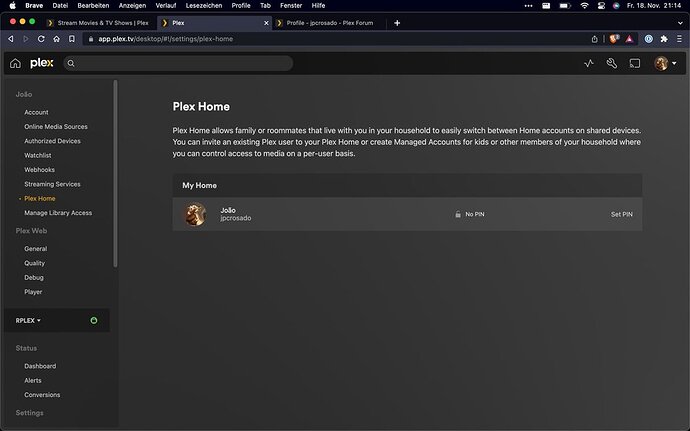The width and height of the screenshot is (690, 431).
Task: Expand the RPLEX server dropdown
Action: pos(28,320)
